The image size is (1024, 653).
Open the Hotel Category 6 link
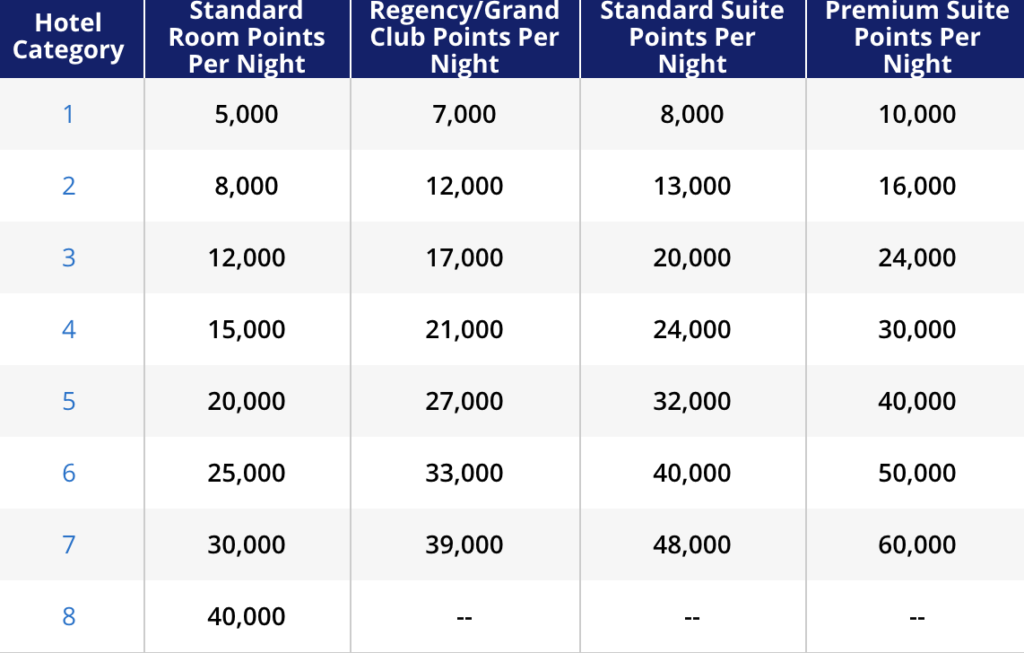tap(68, 473)
